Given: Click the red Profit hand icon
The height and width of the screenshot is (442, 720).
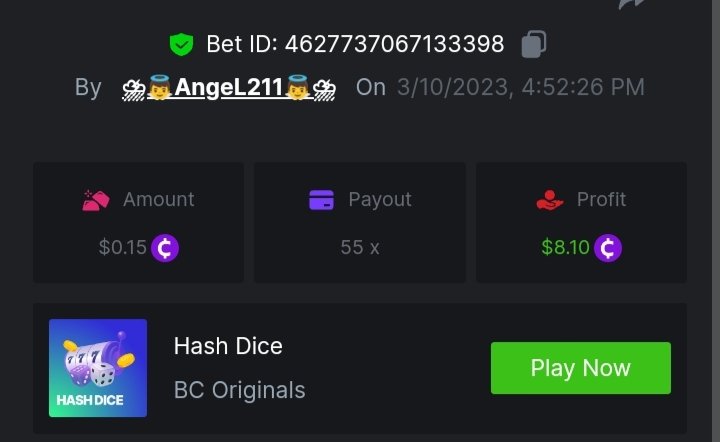Looking at the screenshot, I should click(x=549, y=200).
